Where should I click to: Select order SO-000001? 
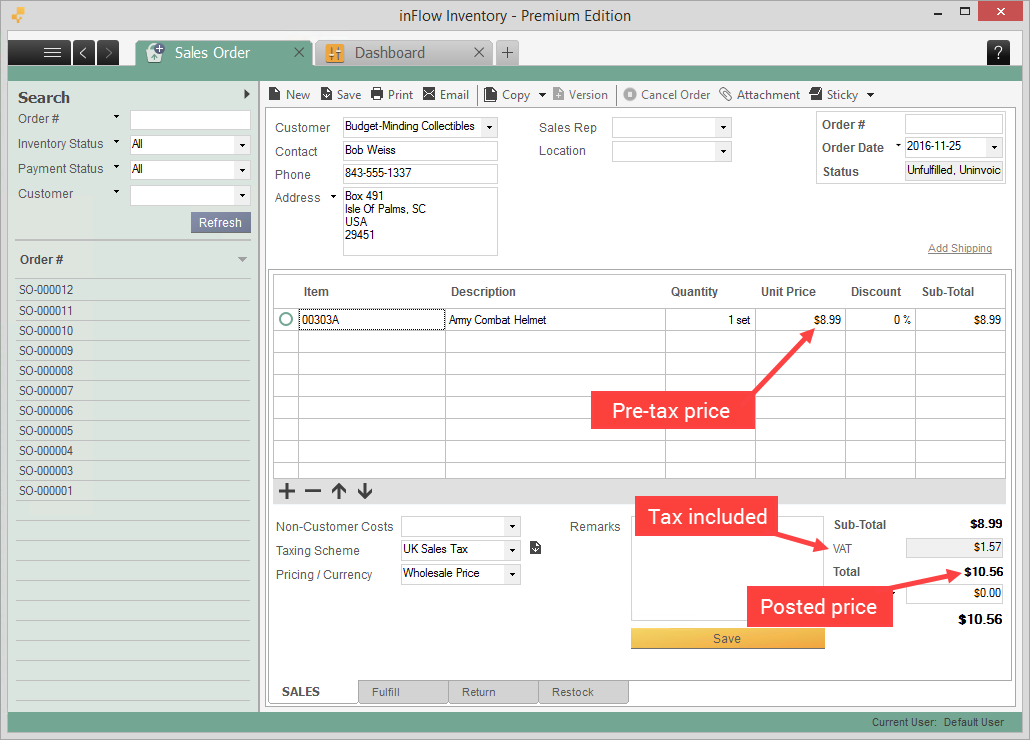click(133, 490)
